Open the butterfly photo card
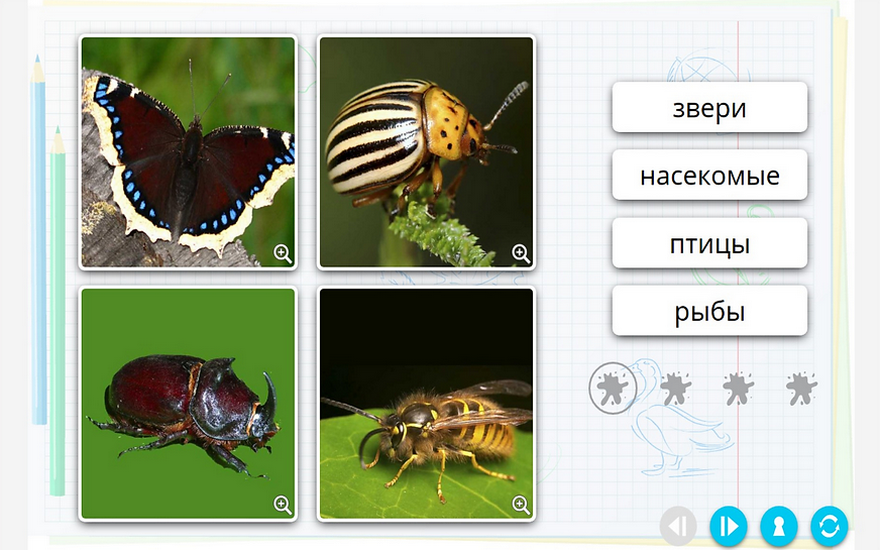The image size is (880, 550). point(188,152)
